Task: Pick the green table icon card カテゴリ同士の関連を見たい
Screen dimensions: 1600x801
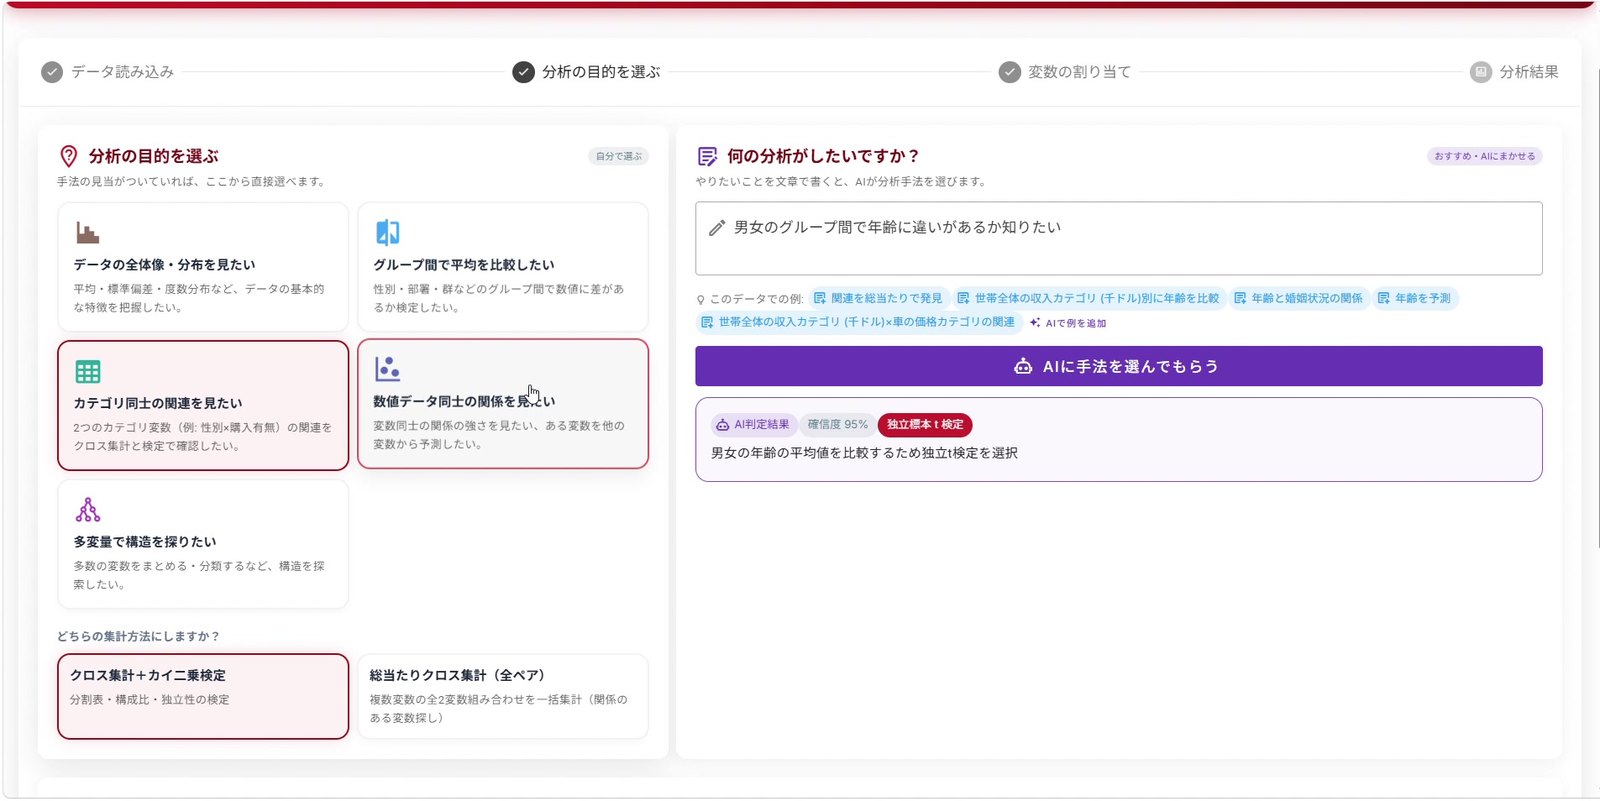Action: click(203, 405)
